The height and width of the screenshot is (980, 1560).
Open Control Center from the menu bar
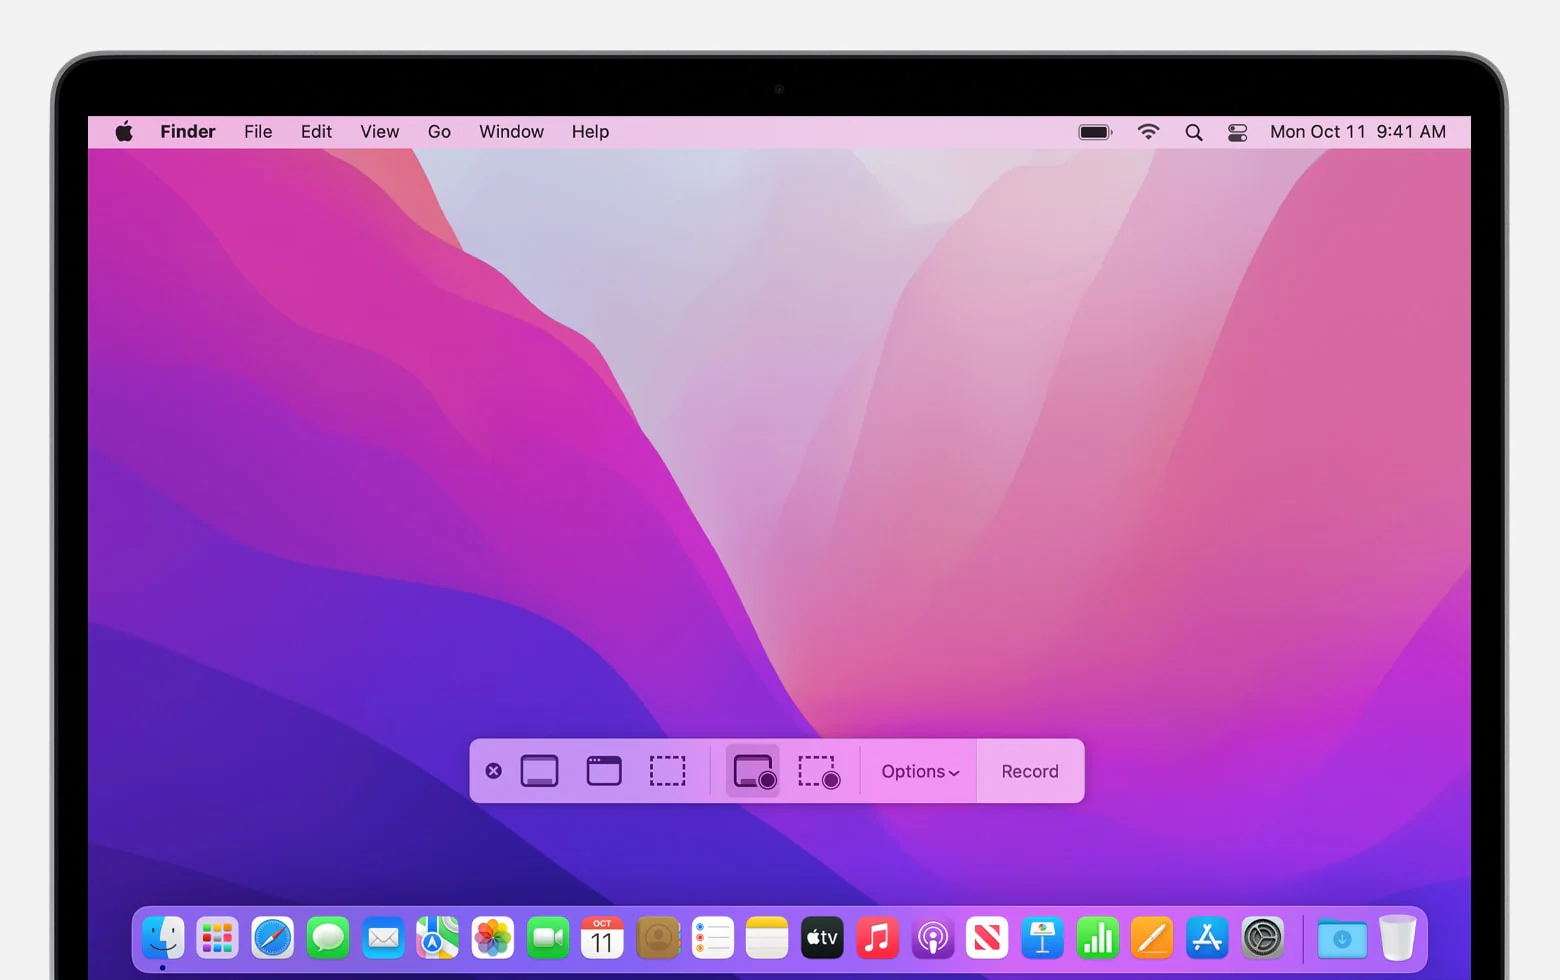1237,131
